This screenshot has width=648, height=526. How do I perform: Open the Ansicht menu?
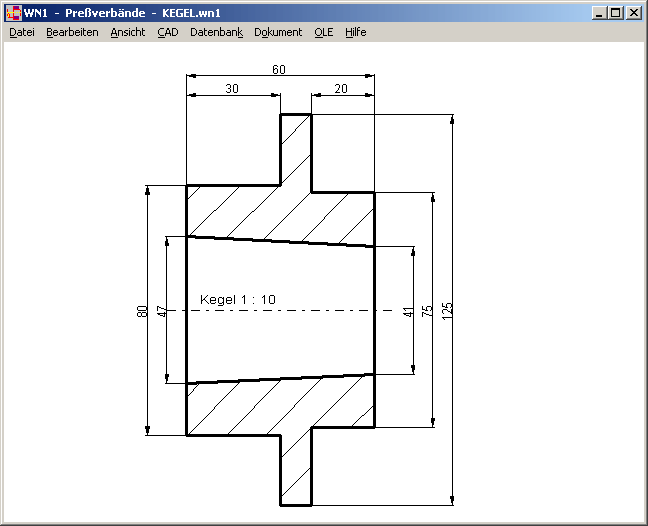(x=128, y=32)
